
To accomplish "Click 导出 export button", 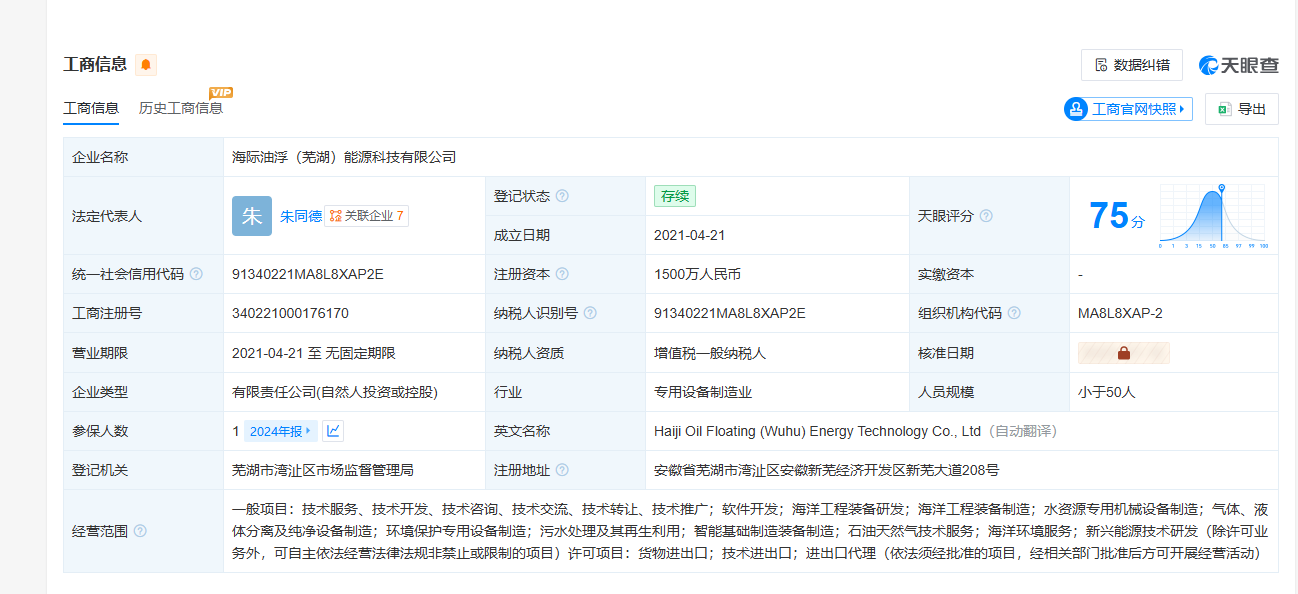I will pyautogui.click(x=1242, y=109).
